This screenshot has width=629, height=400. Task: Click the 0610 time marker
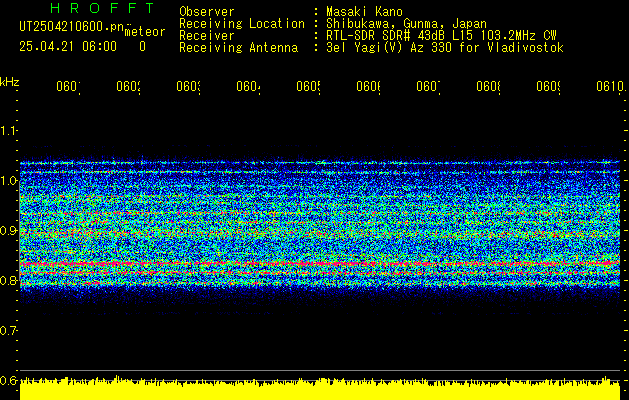point(610,86)
